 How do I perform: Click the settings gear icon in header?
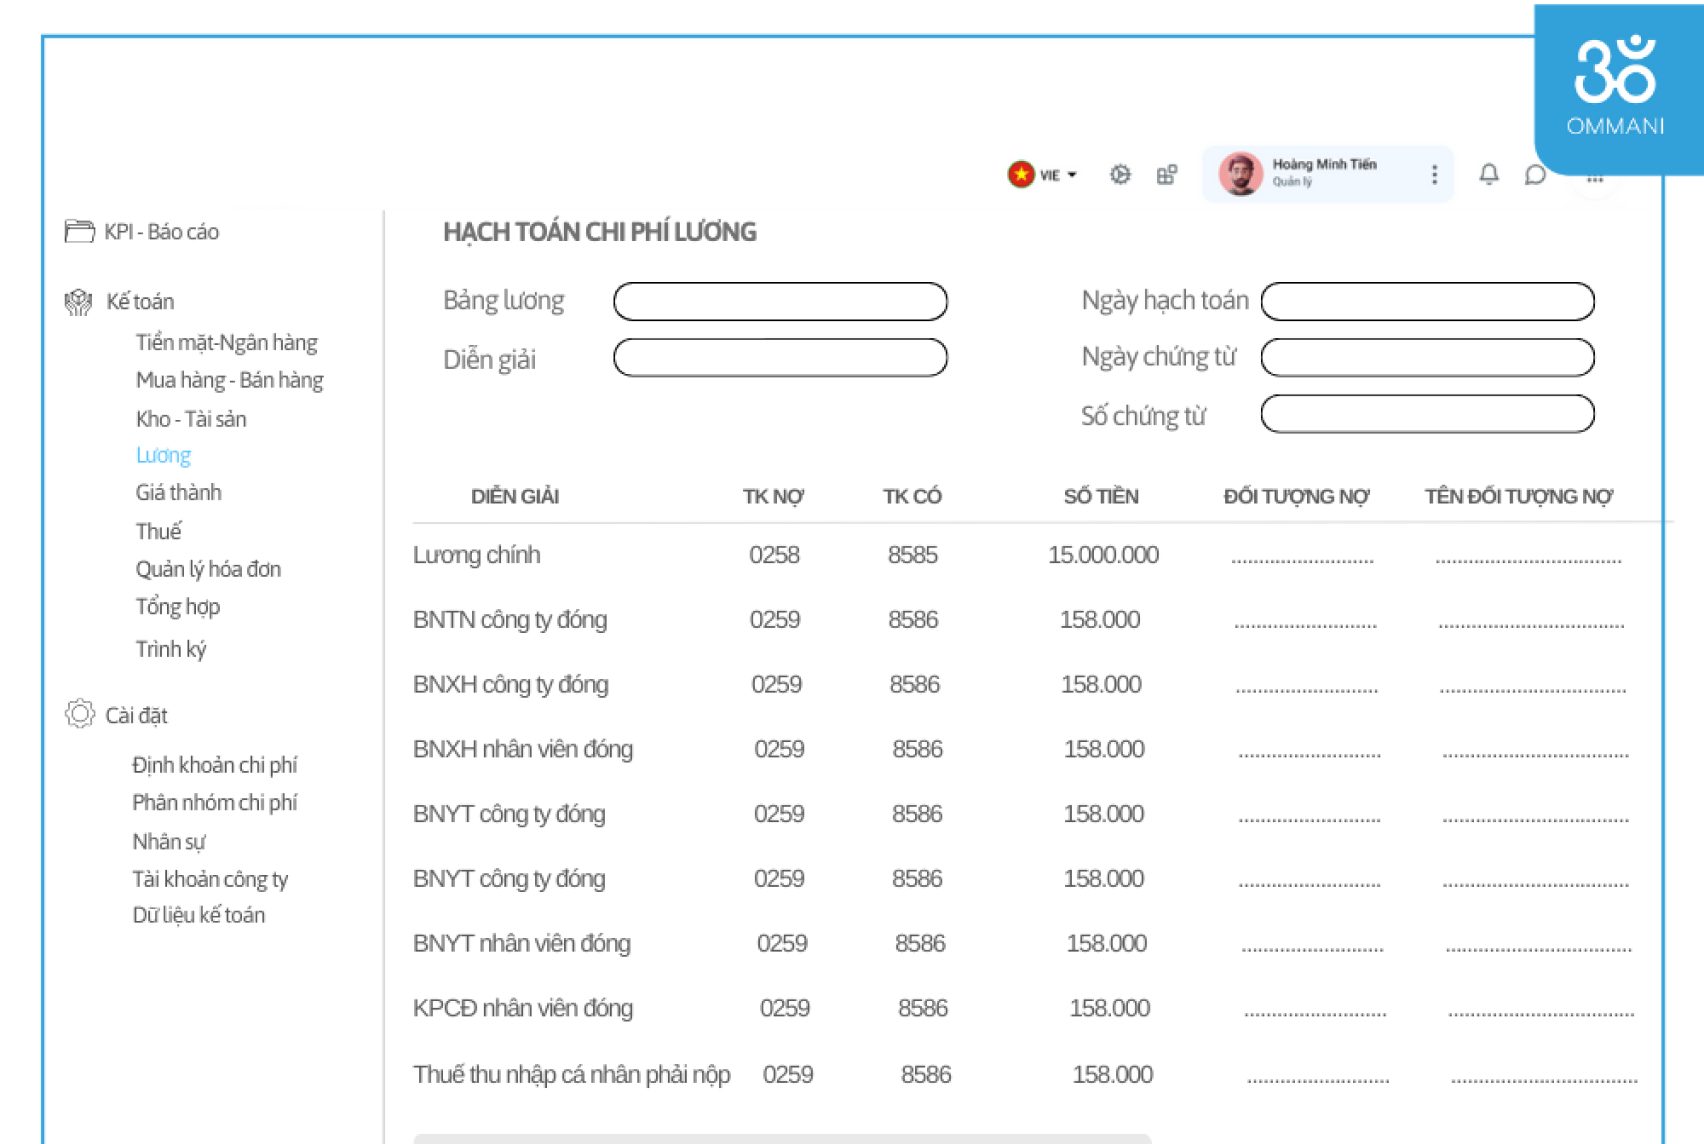(x=1120, y=175)
